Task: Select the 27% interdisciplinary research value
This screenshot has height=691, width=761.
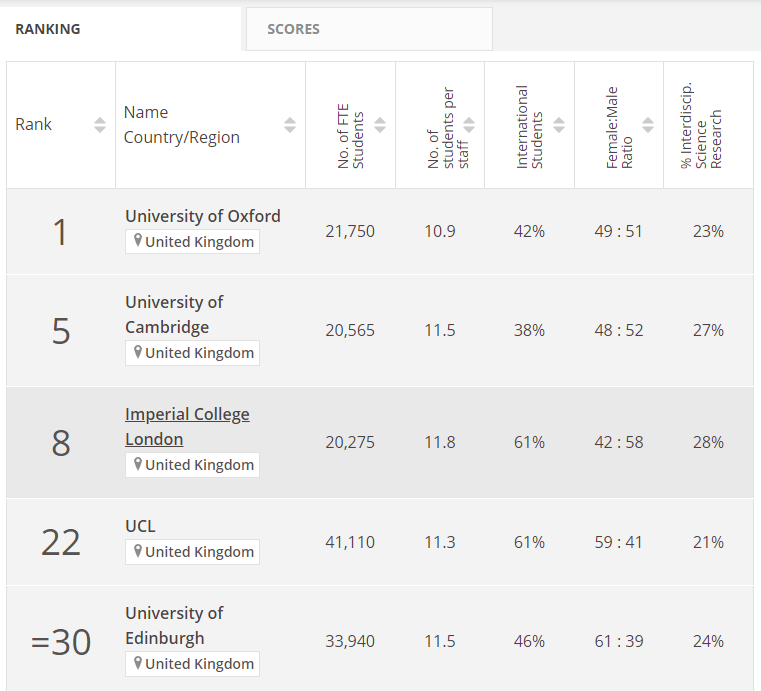Action: (x=708, y=330)
